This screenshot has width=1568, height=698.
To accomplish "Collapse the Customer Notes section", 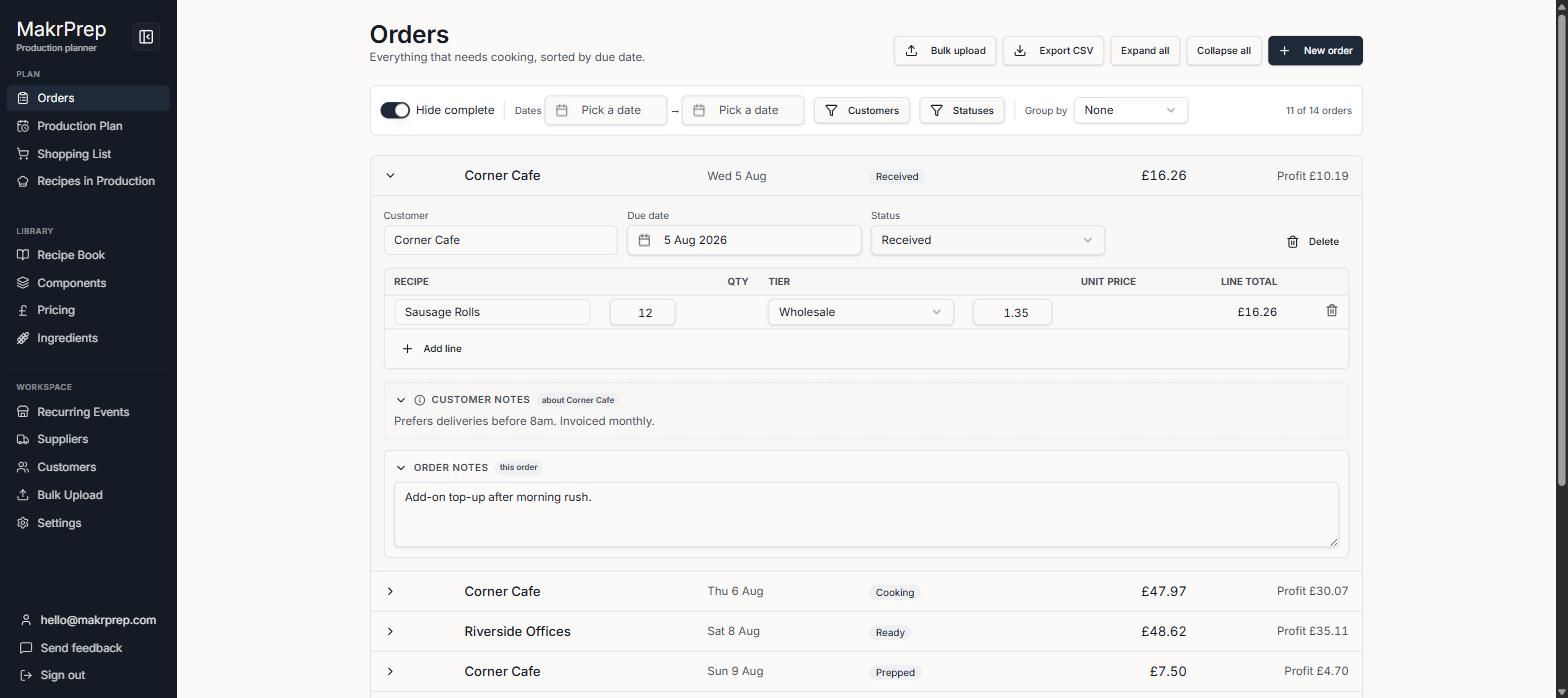I will tap(401, 400).
